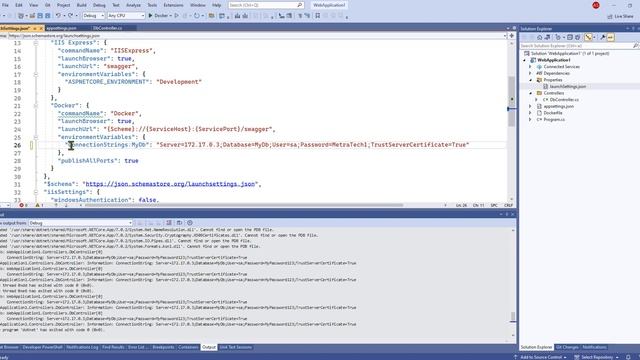Select launchSettings.json in Solution Explorer

coord(568,87)
